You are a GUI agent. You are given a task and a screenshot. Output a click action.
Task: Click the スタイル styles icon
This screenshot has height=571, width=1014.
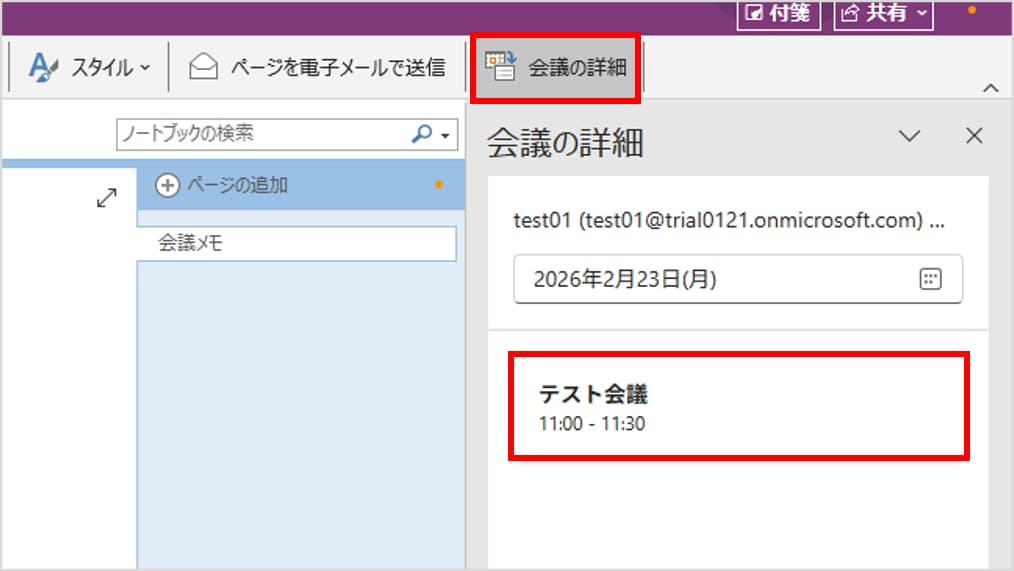[x=43, y=68]
